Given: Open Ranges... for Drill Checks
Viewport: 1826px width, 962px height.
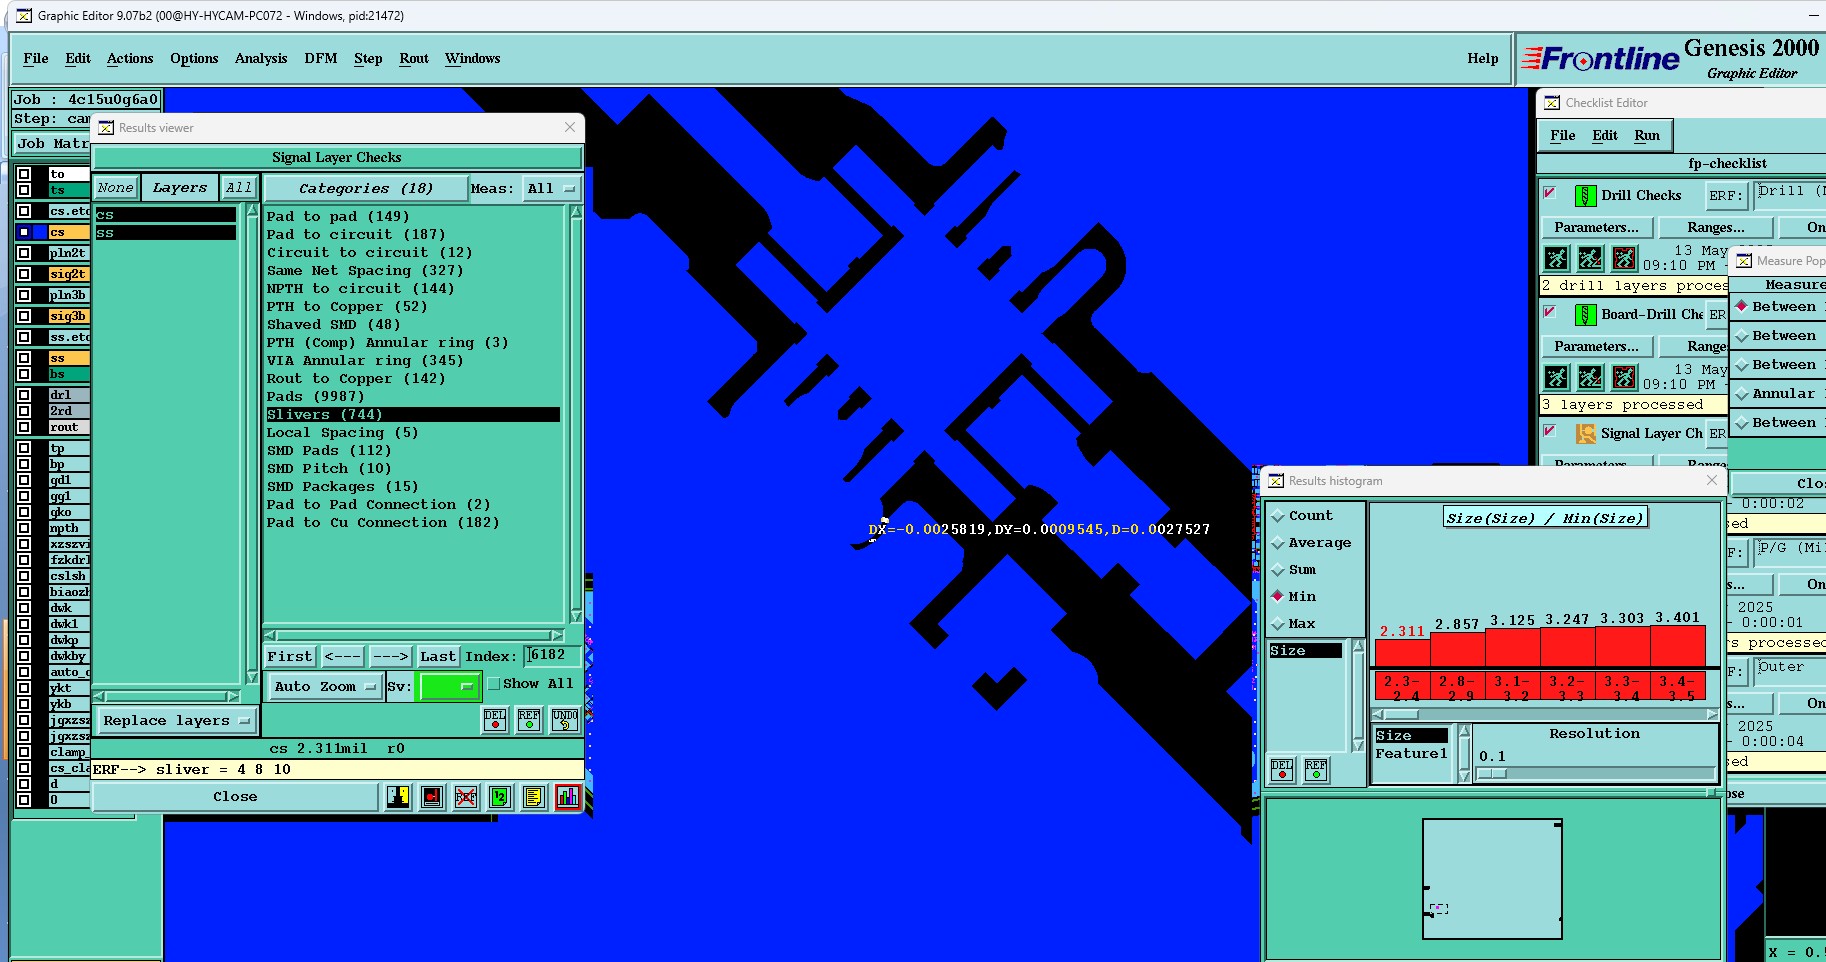Looking at the screenshot, I should pos(1716,228).
